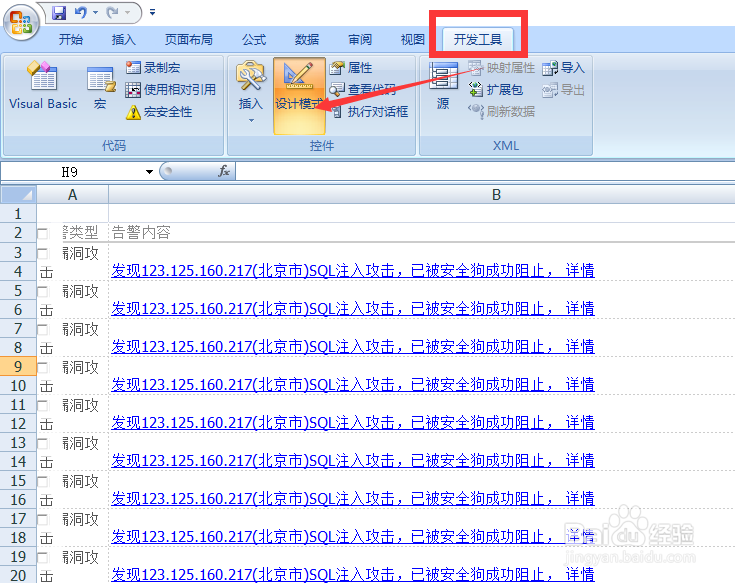Customize the Quick Access Toolbar

coord(152,13)
